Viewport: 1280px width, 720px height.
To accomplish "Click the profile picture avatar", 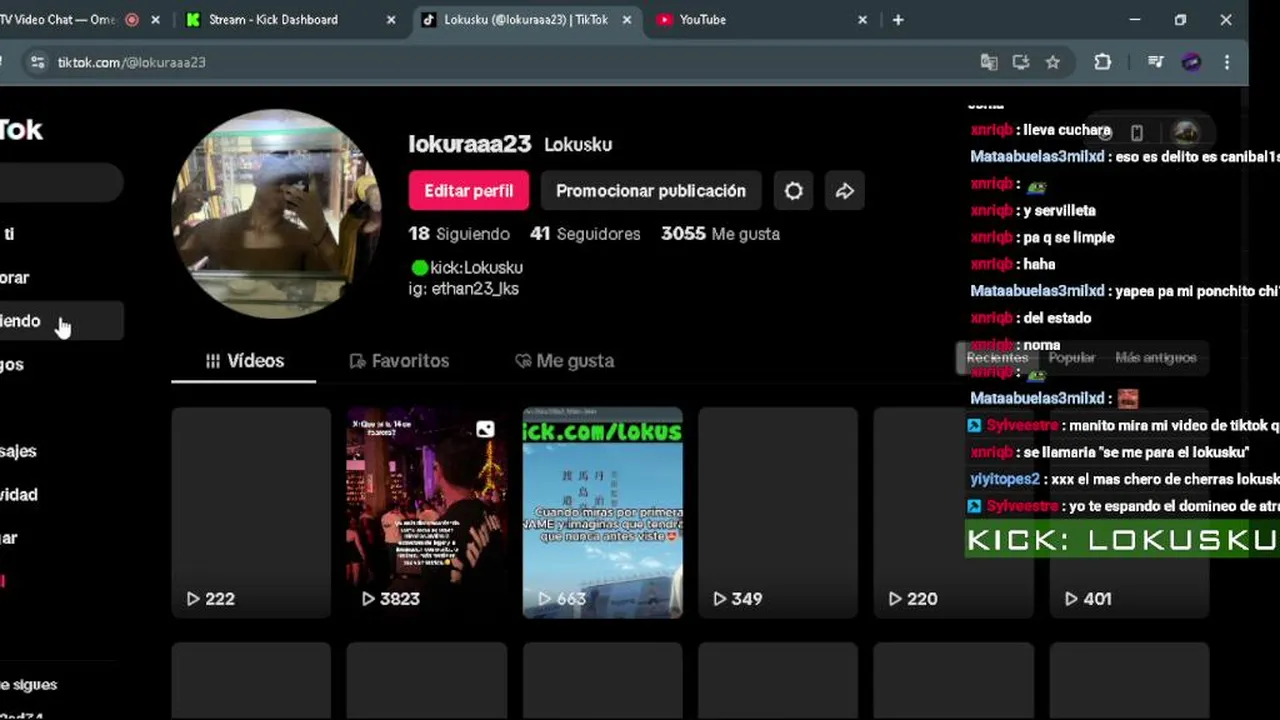I will 276,214.
